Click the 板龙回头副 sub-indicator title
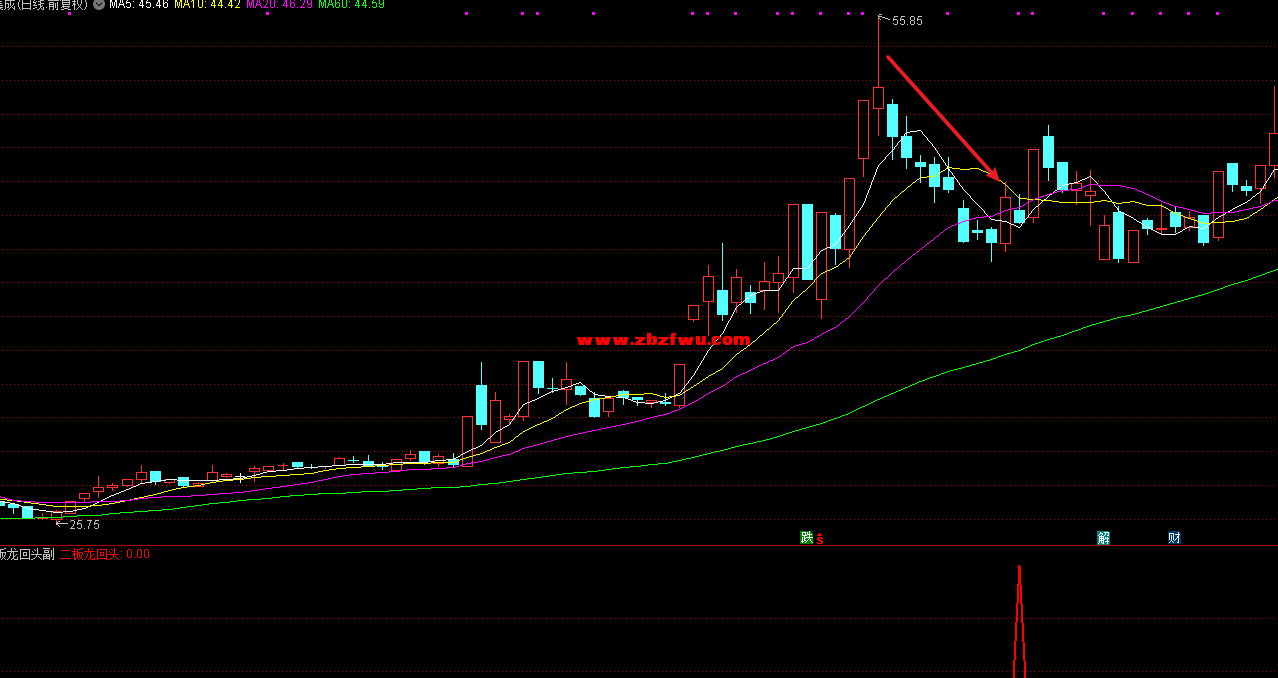1278x678 pixels. click(27, 553)
